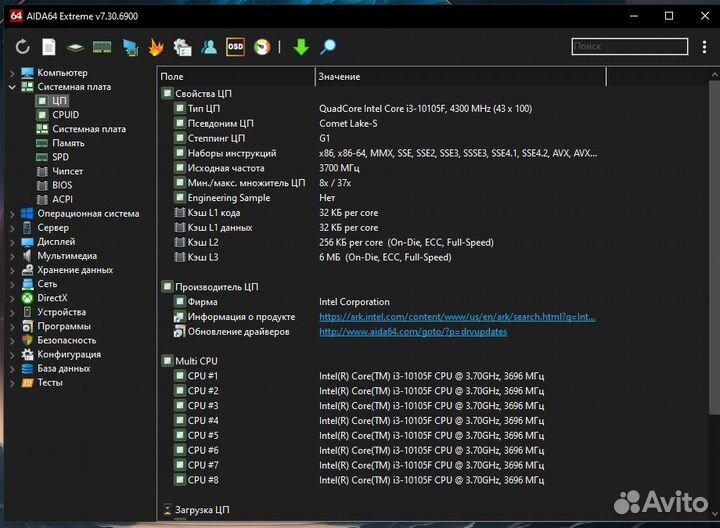Click the Поиск search field
720x528 pixels.
[x=629, y=46]
